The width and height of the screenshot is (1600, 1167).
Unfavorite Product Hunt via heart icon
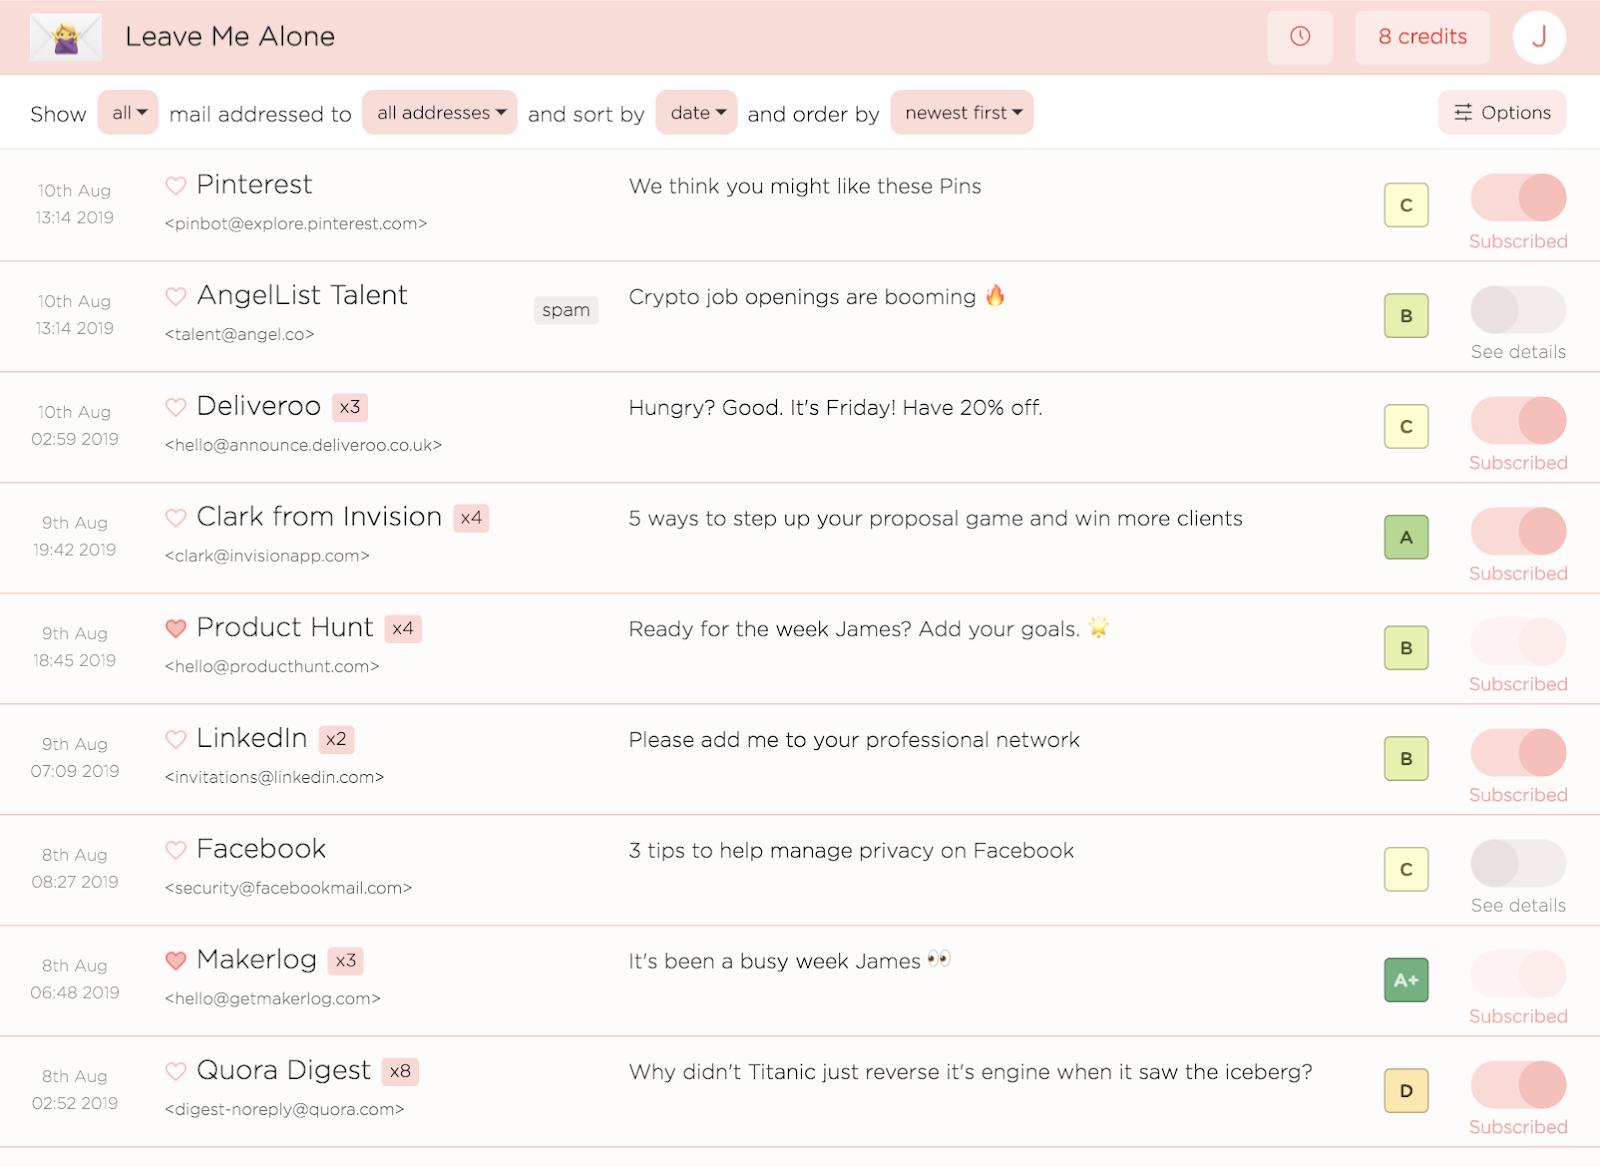176,628
